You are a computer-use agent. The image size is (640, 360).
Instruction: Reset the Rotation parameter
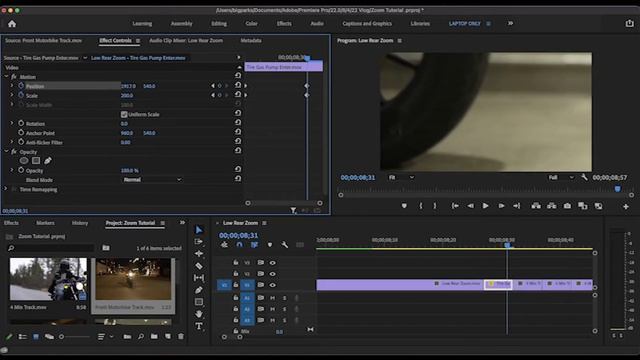click(x=238, y=123)
